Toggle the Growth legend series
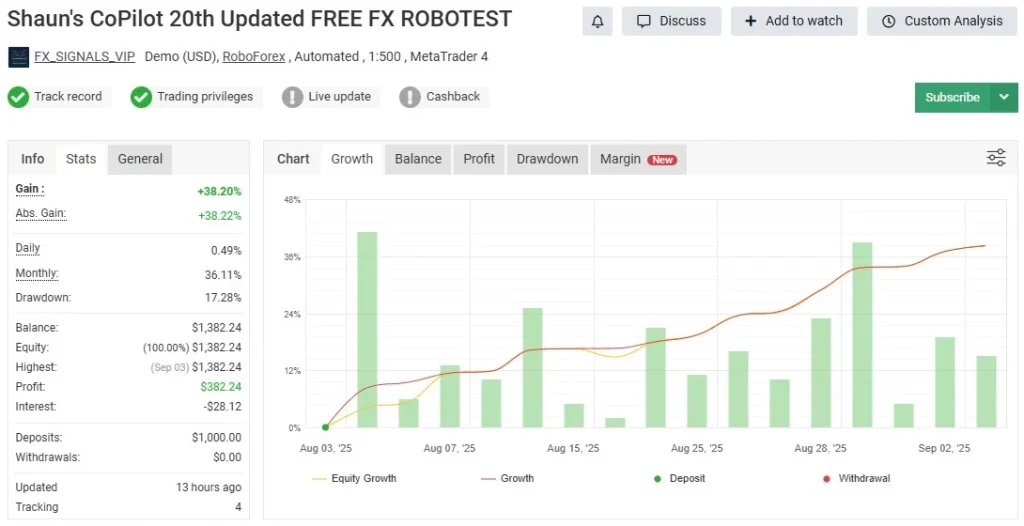 pos(507,478)
